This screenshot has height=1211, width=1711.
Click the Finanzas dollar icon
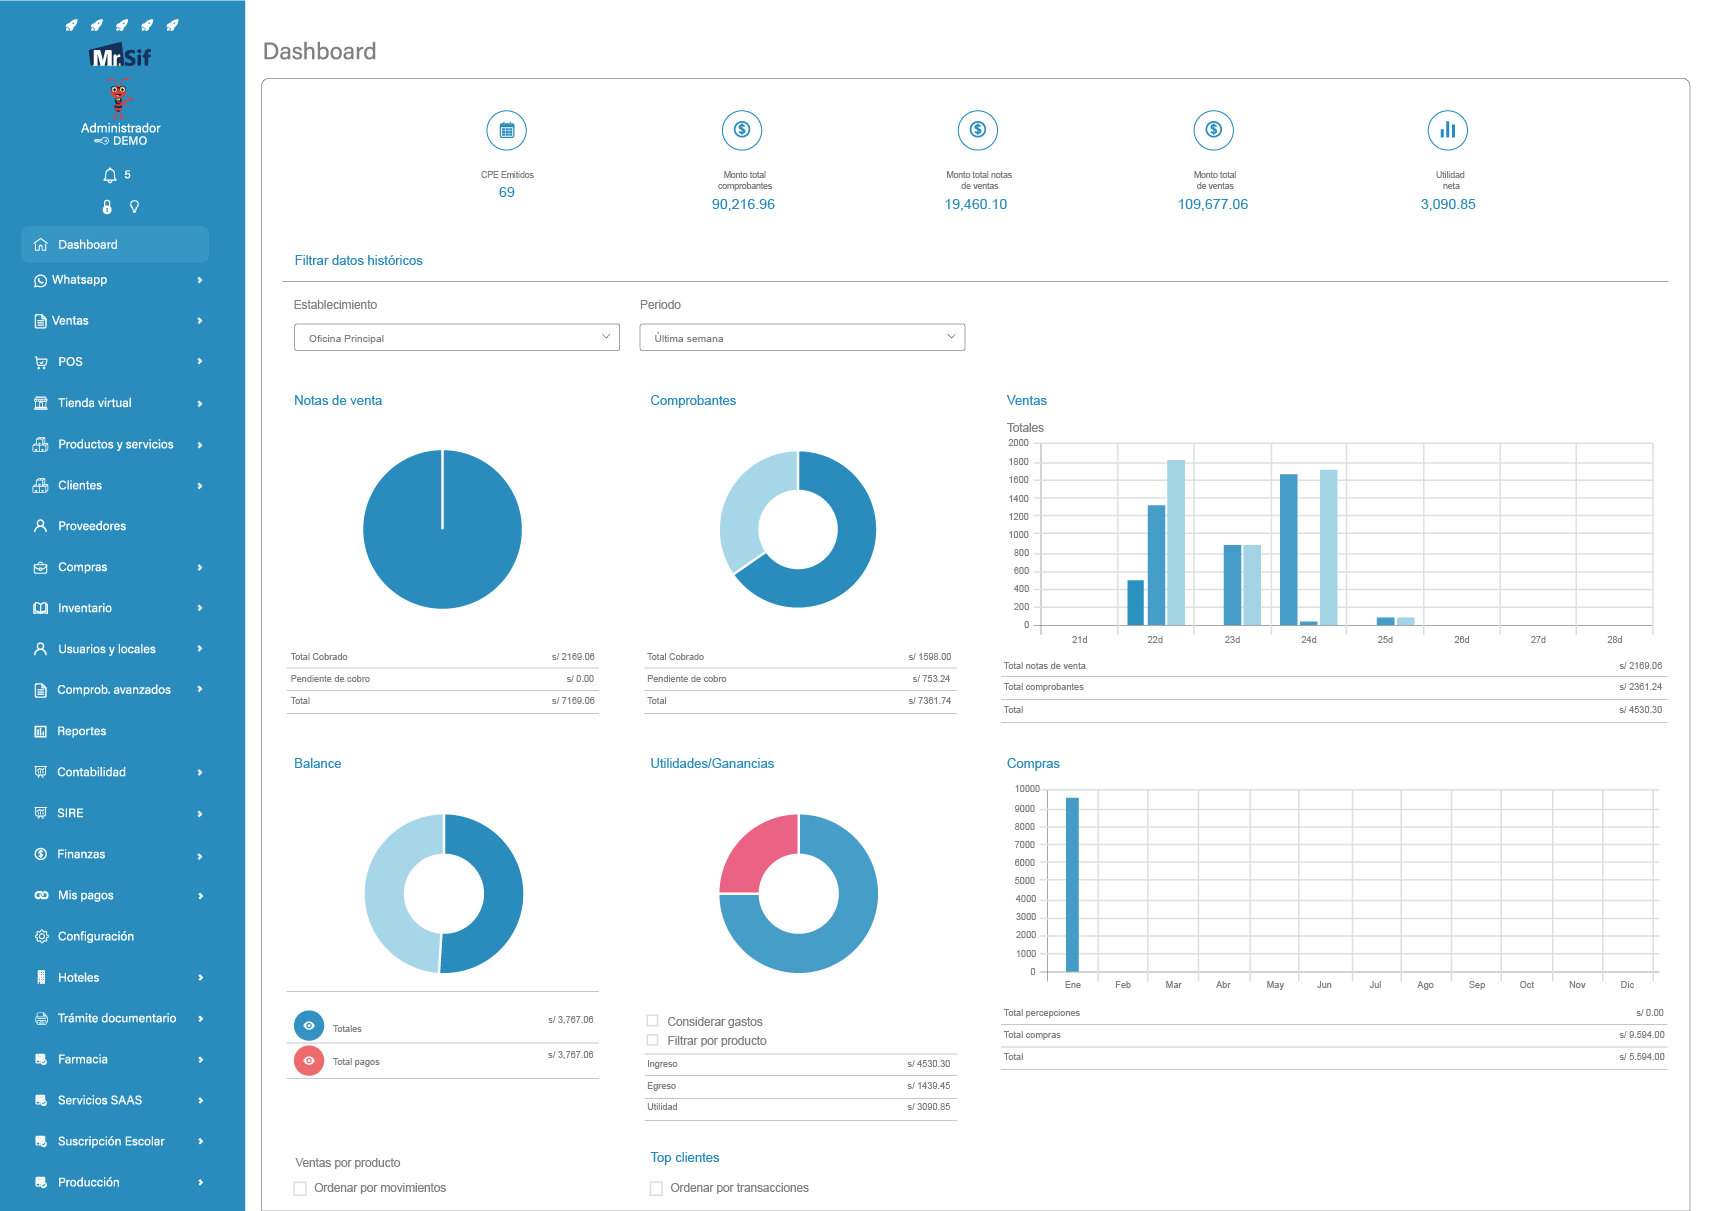(x=41, y=854)
